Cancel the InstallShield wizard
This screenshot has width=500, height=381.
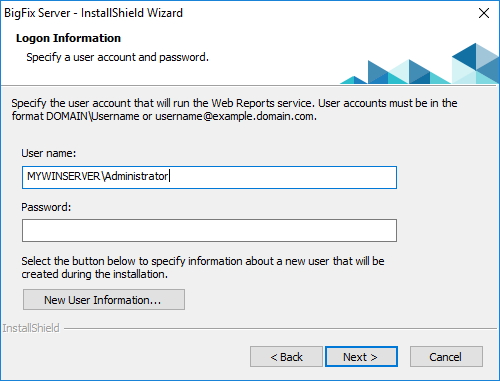[x=446, y=357]
